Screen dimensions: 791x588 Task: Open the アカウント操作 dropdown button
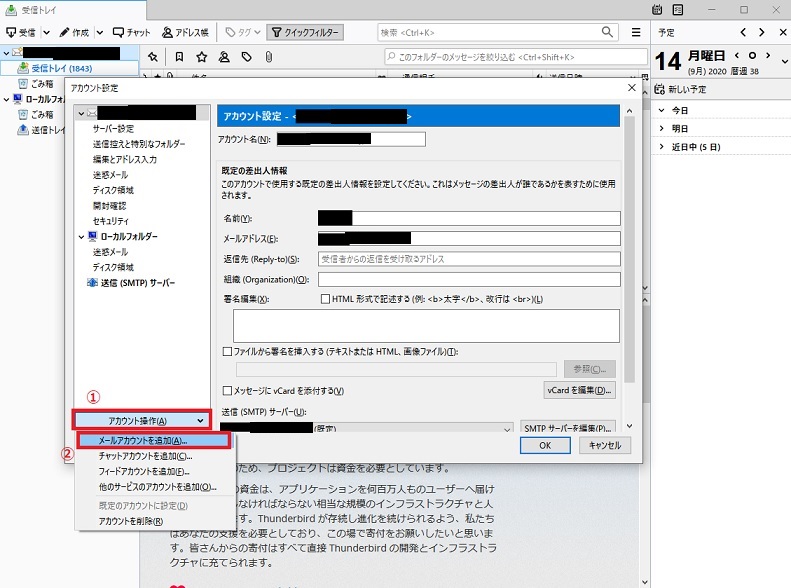[x=141, y=421]
